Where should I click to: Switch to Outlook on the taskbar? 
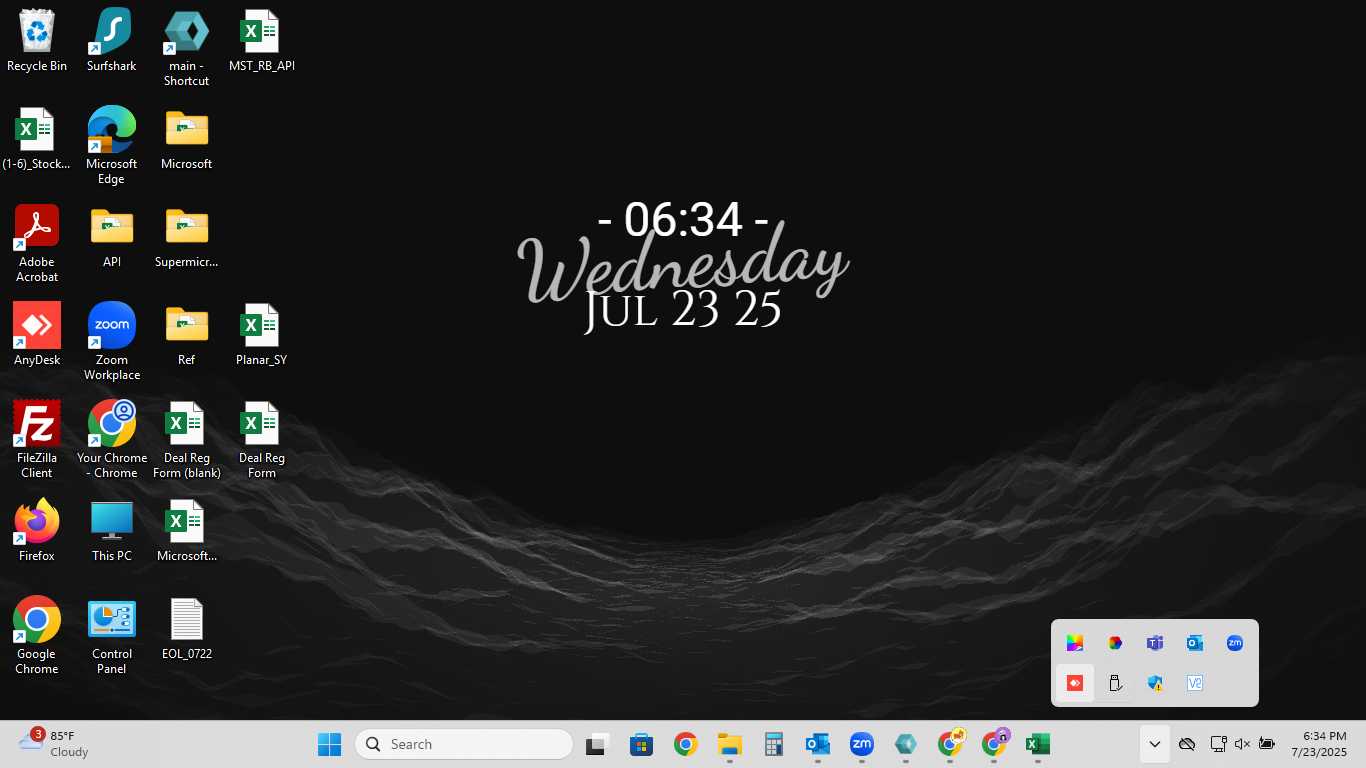817,744
